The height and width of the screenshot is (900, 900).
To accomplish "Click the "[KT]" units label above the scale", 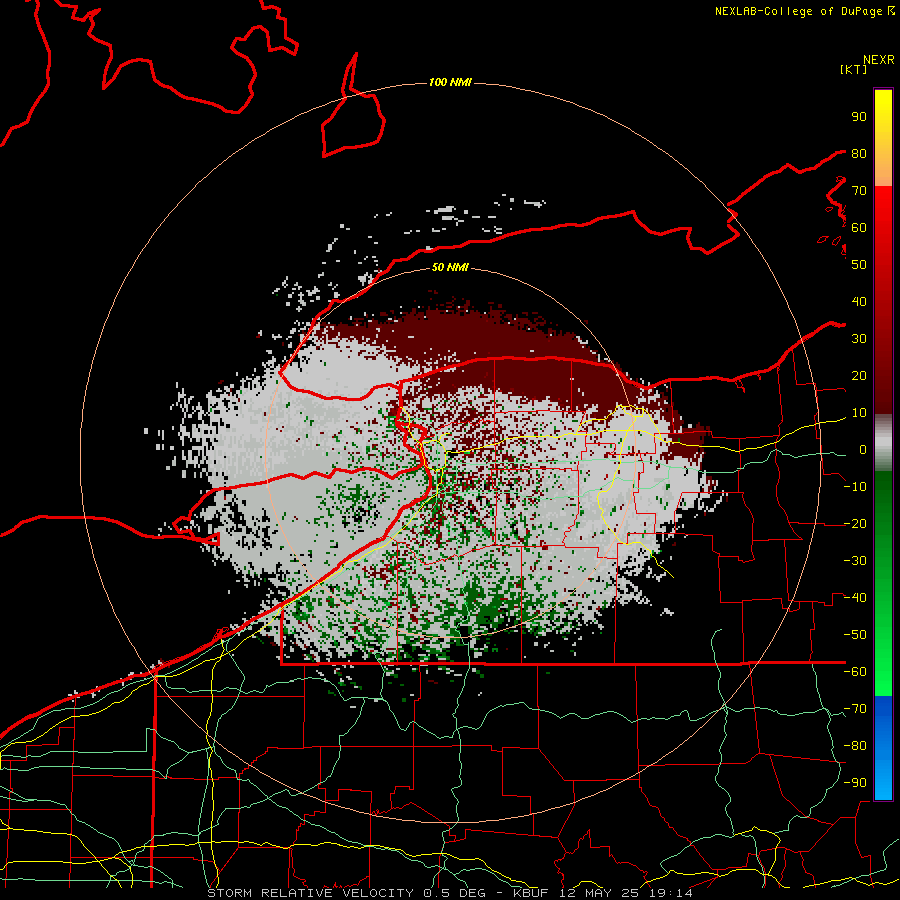I will [853, 69].
